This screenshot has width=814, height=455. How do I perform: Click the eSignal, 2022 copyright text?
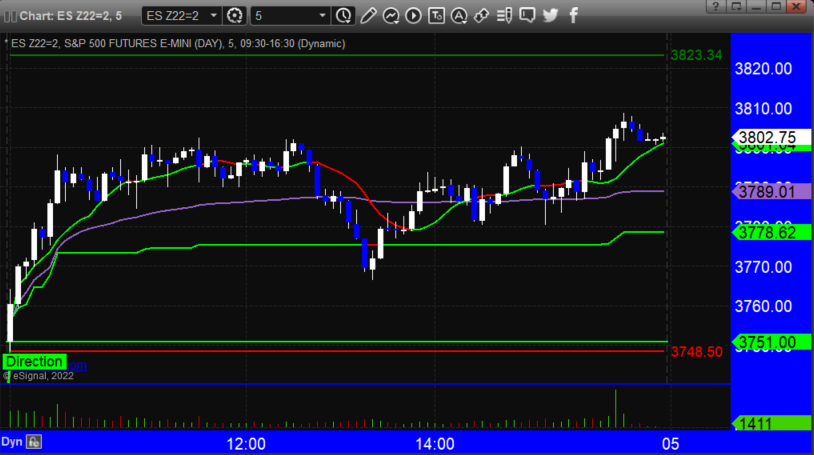tap(39, 376)
